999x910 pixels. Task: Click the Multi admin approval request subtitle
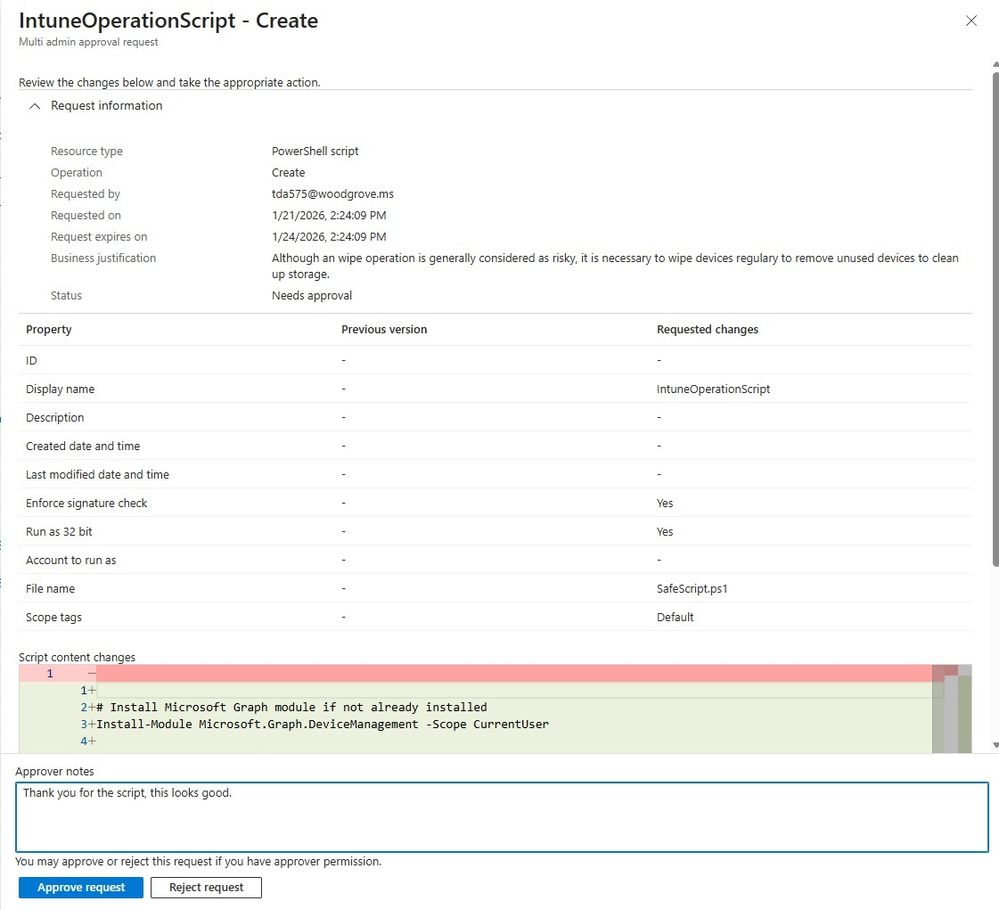[88, 42]
